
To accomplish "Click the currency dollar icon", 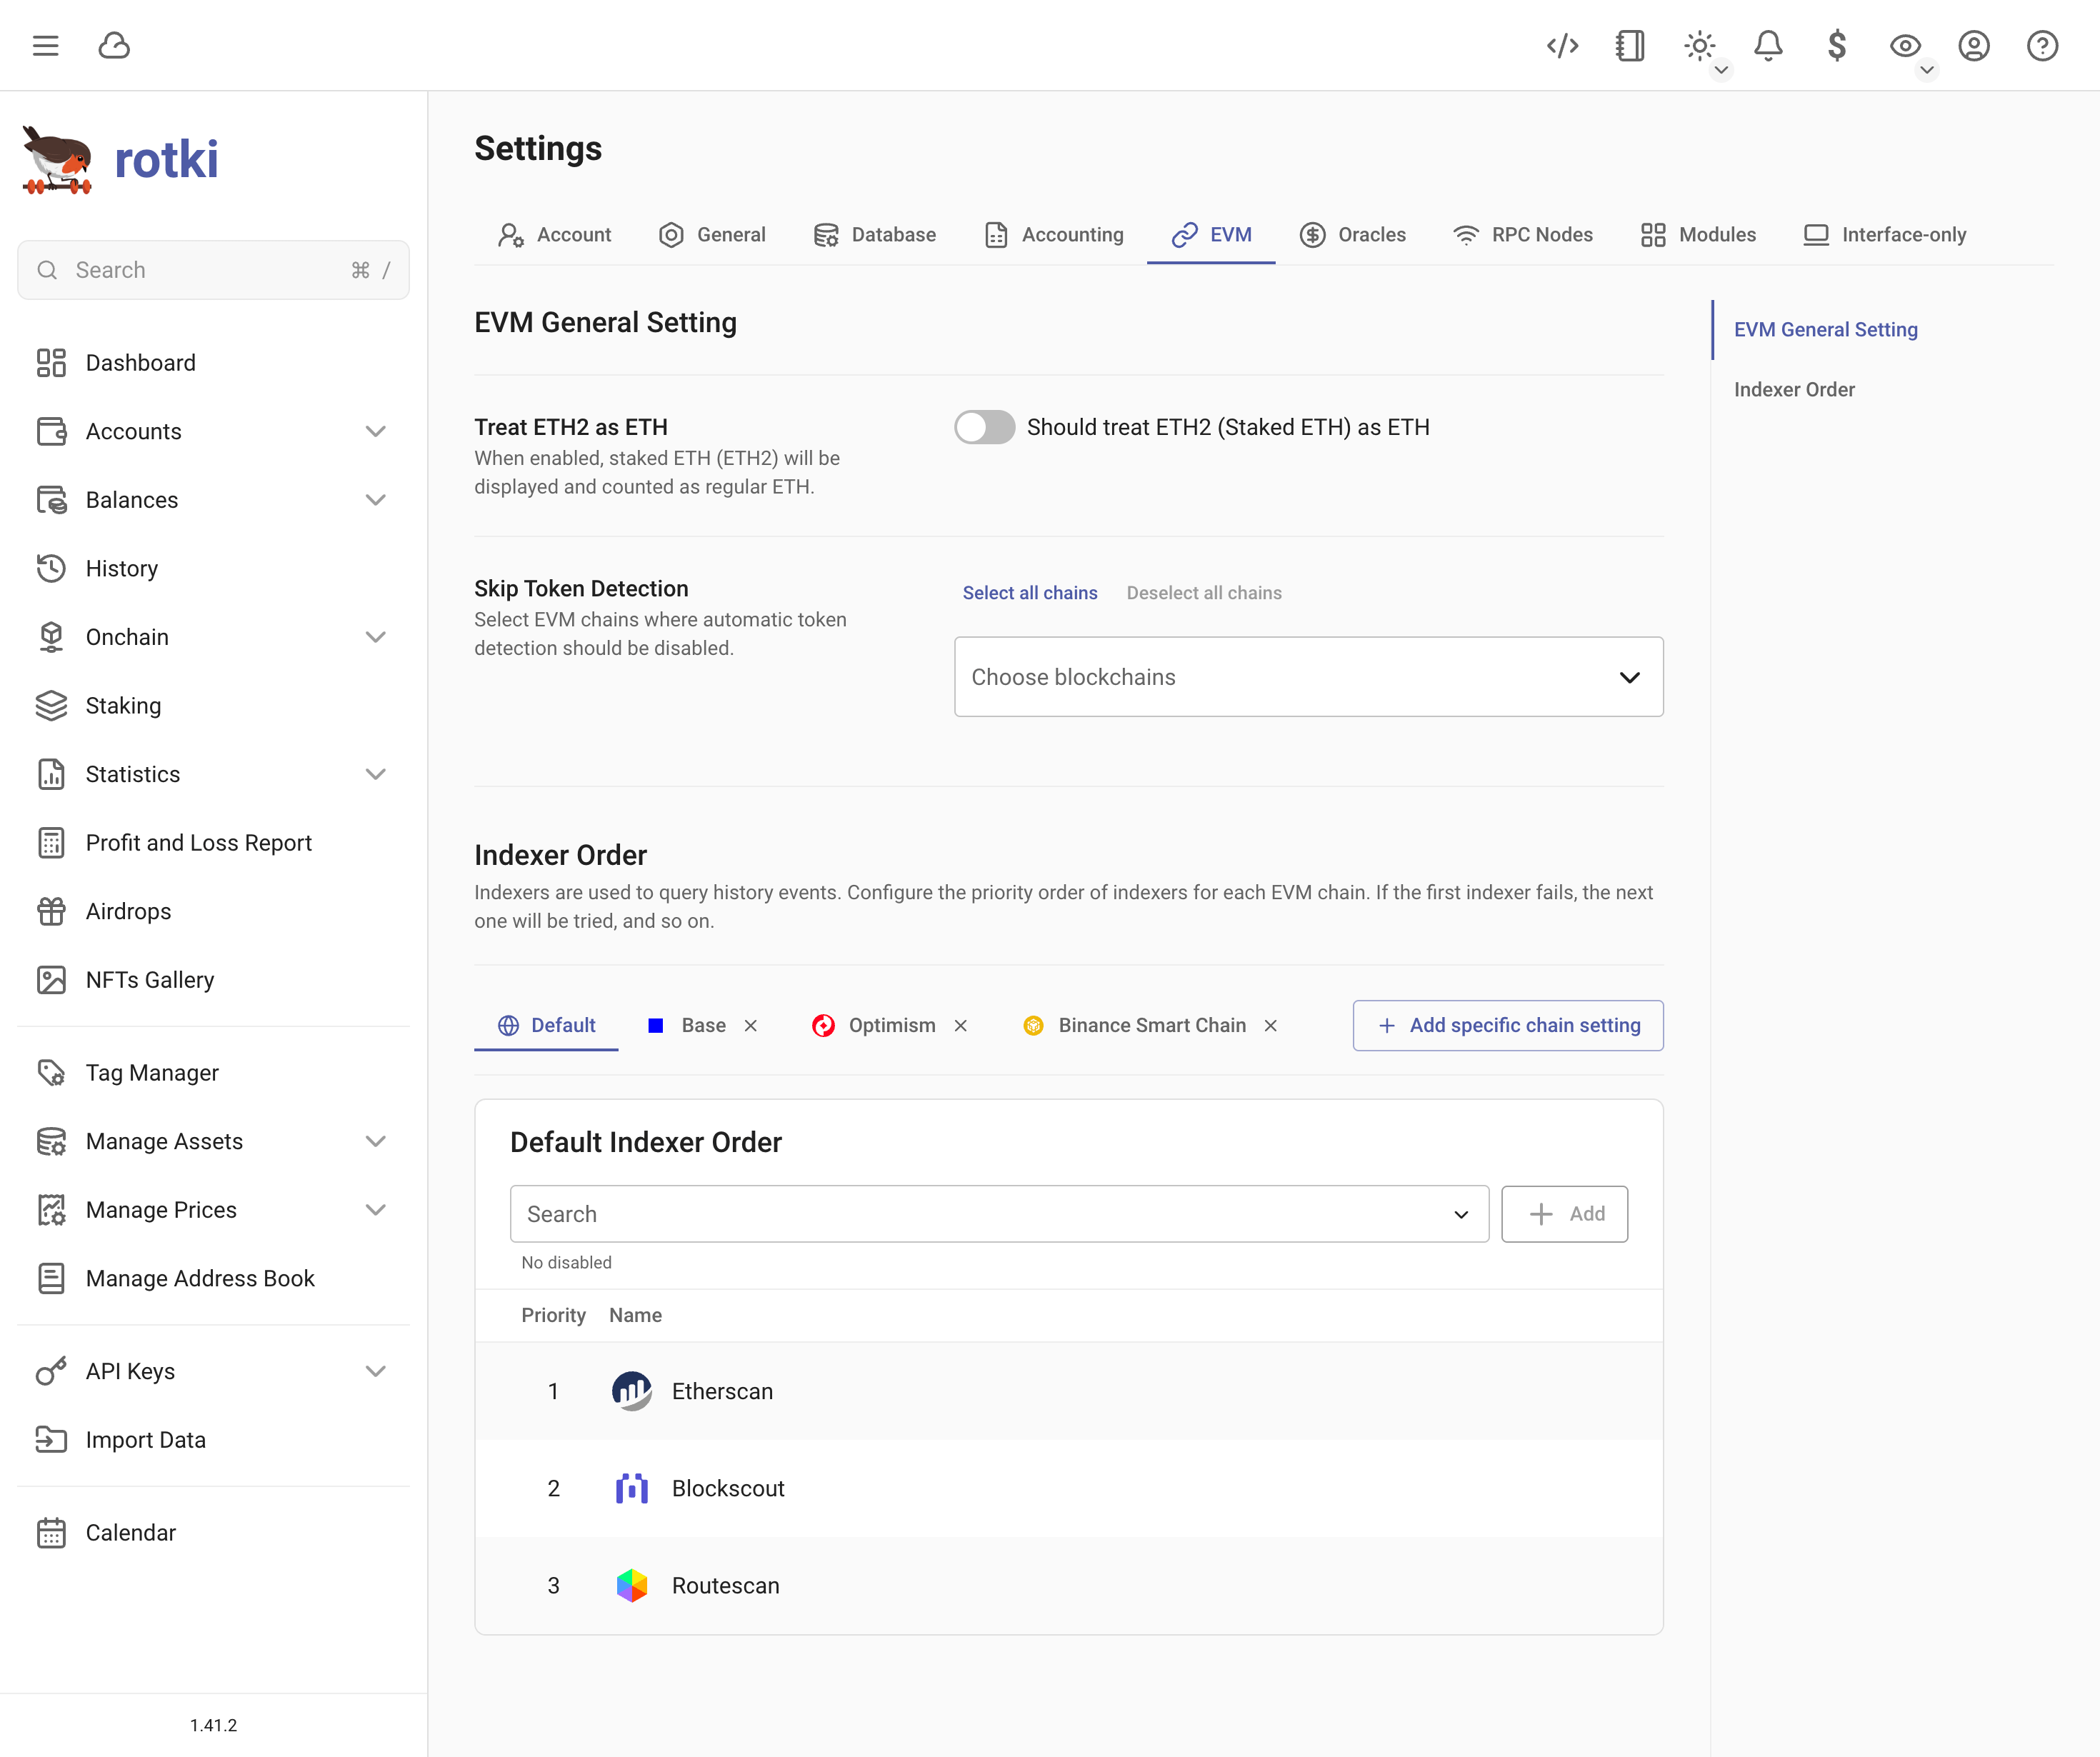I will (1836, 45).
